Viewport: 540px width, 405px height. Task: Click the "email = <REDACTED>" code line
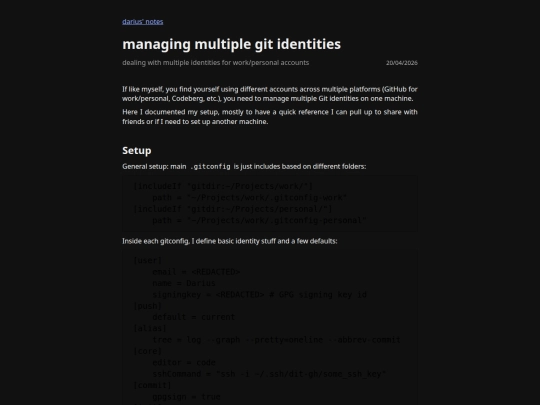tap(196, 272)
